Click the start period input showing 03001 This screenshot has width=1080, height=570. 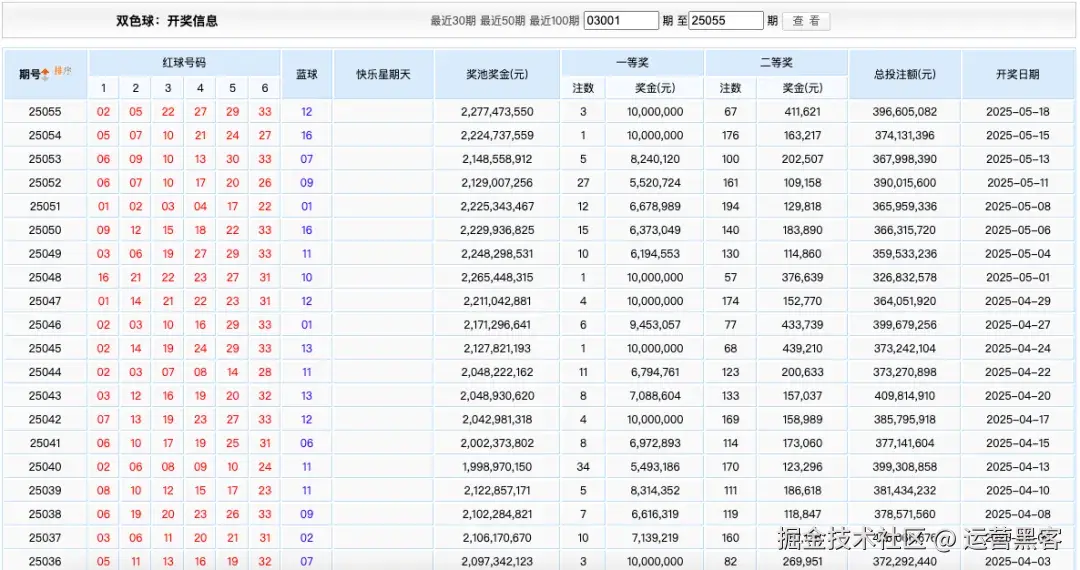pyautogui.click(x=621, y=21)
